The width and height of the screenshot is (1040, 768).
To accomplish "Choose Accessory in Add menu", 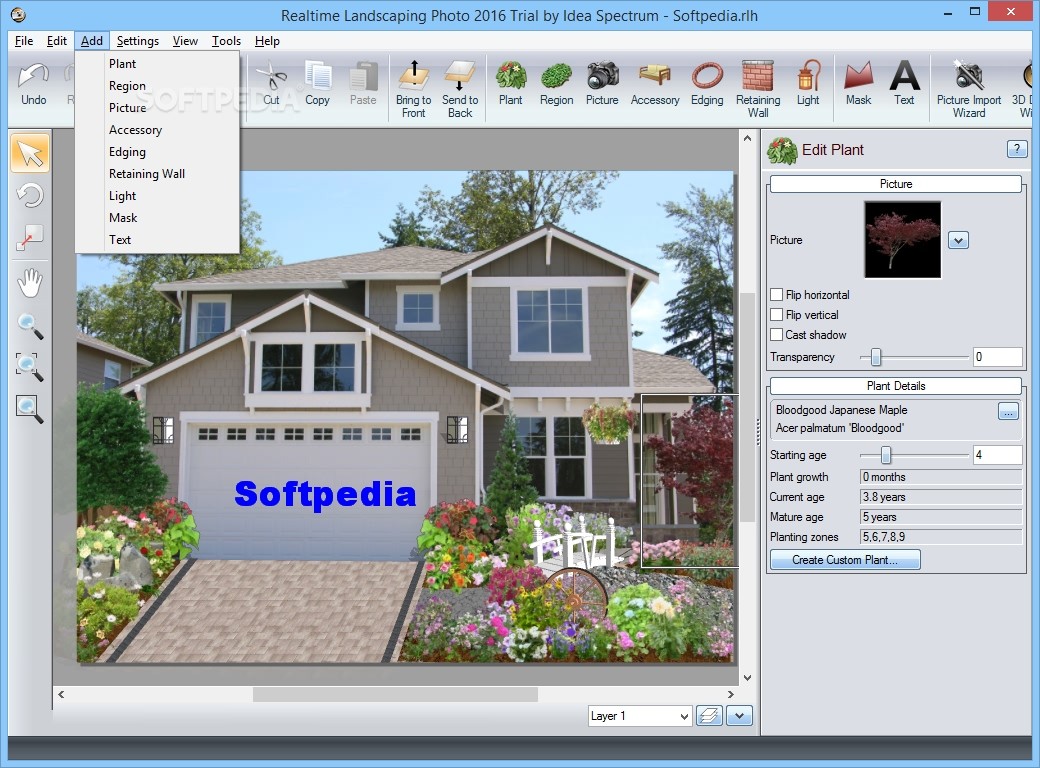I will tap(157, 130).
